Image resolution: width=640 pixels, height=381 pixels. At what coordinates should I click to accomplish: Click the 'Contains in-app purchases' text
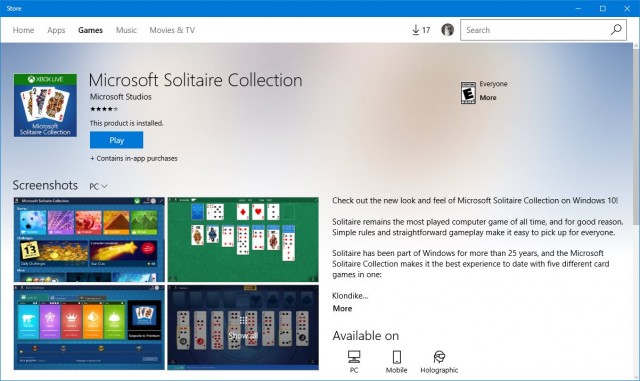pos(134,158)
